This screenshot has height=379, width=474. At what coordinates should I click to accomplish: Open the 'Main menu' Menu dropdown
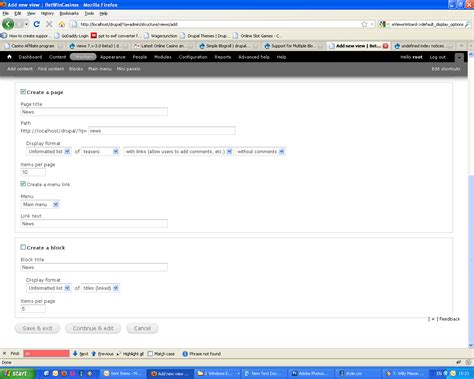point(40,204)
